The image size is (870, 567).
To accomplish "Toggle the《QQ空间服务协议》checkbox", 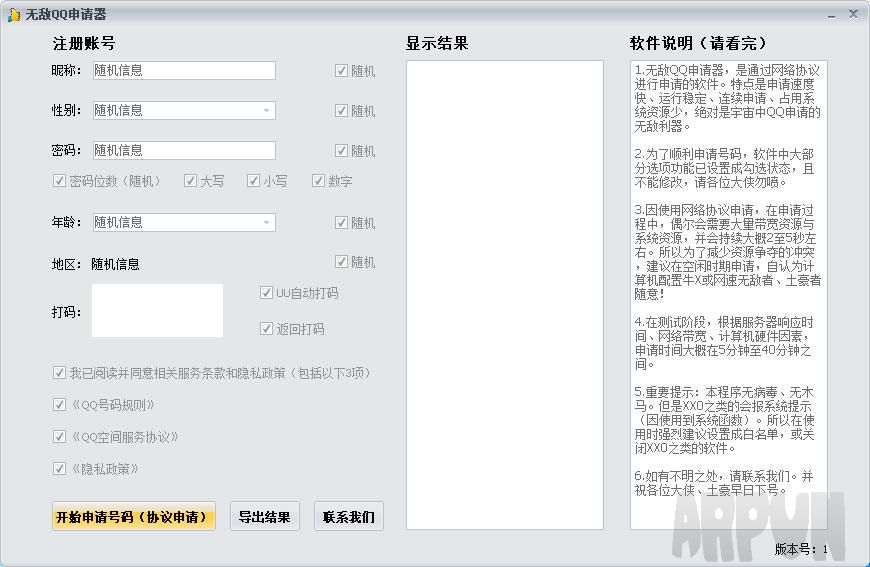I will pos(59,437).
